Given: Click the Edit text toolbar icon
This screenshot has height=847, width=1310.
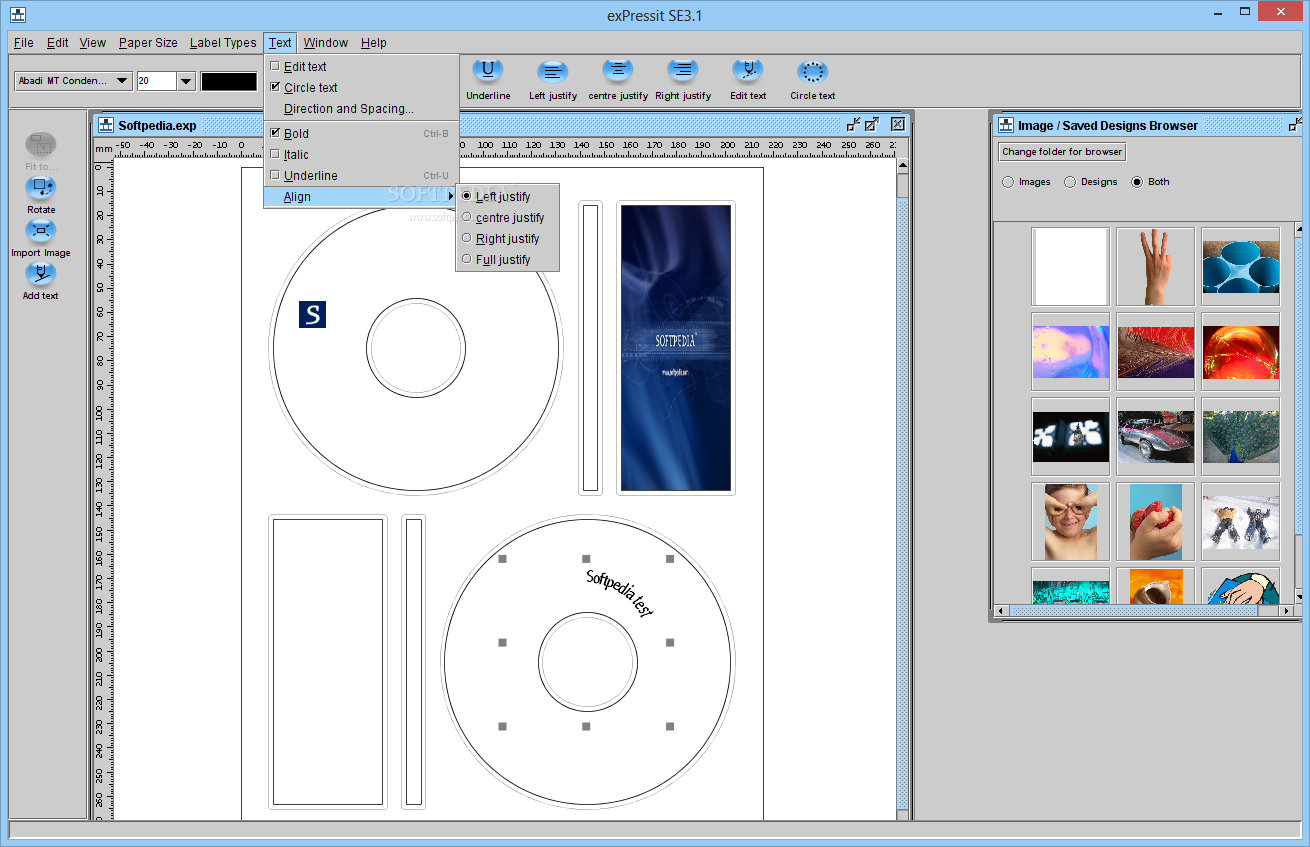Looking at the screenshot, I should tap(748, 71).
